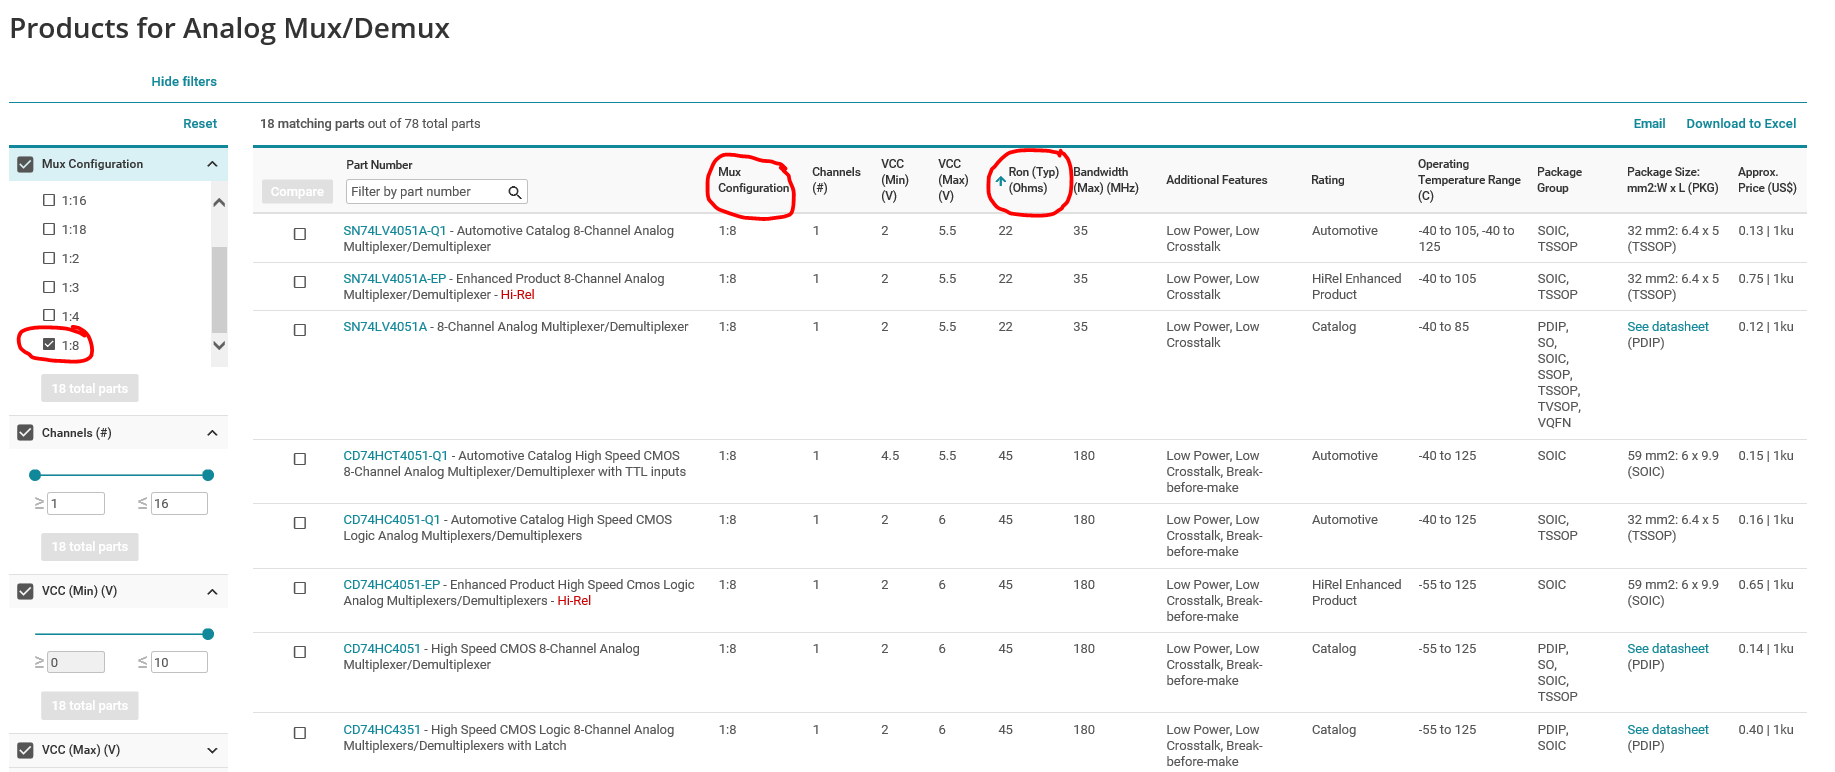Screen dimensions: 1835x772
Task: Click the Channels maximum value field
Action: [179, 503]
